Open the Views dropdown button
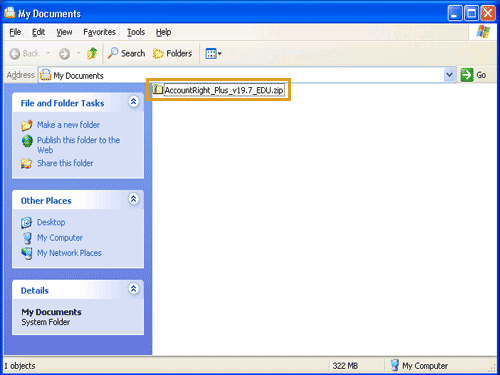This screenshot has width=500, height=375. [x=213, y=53]
